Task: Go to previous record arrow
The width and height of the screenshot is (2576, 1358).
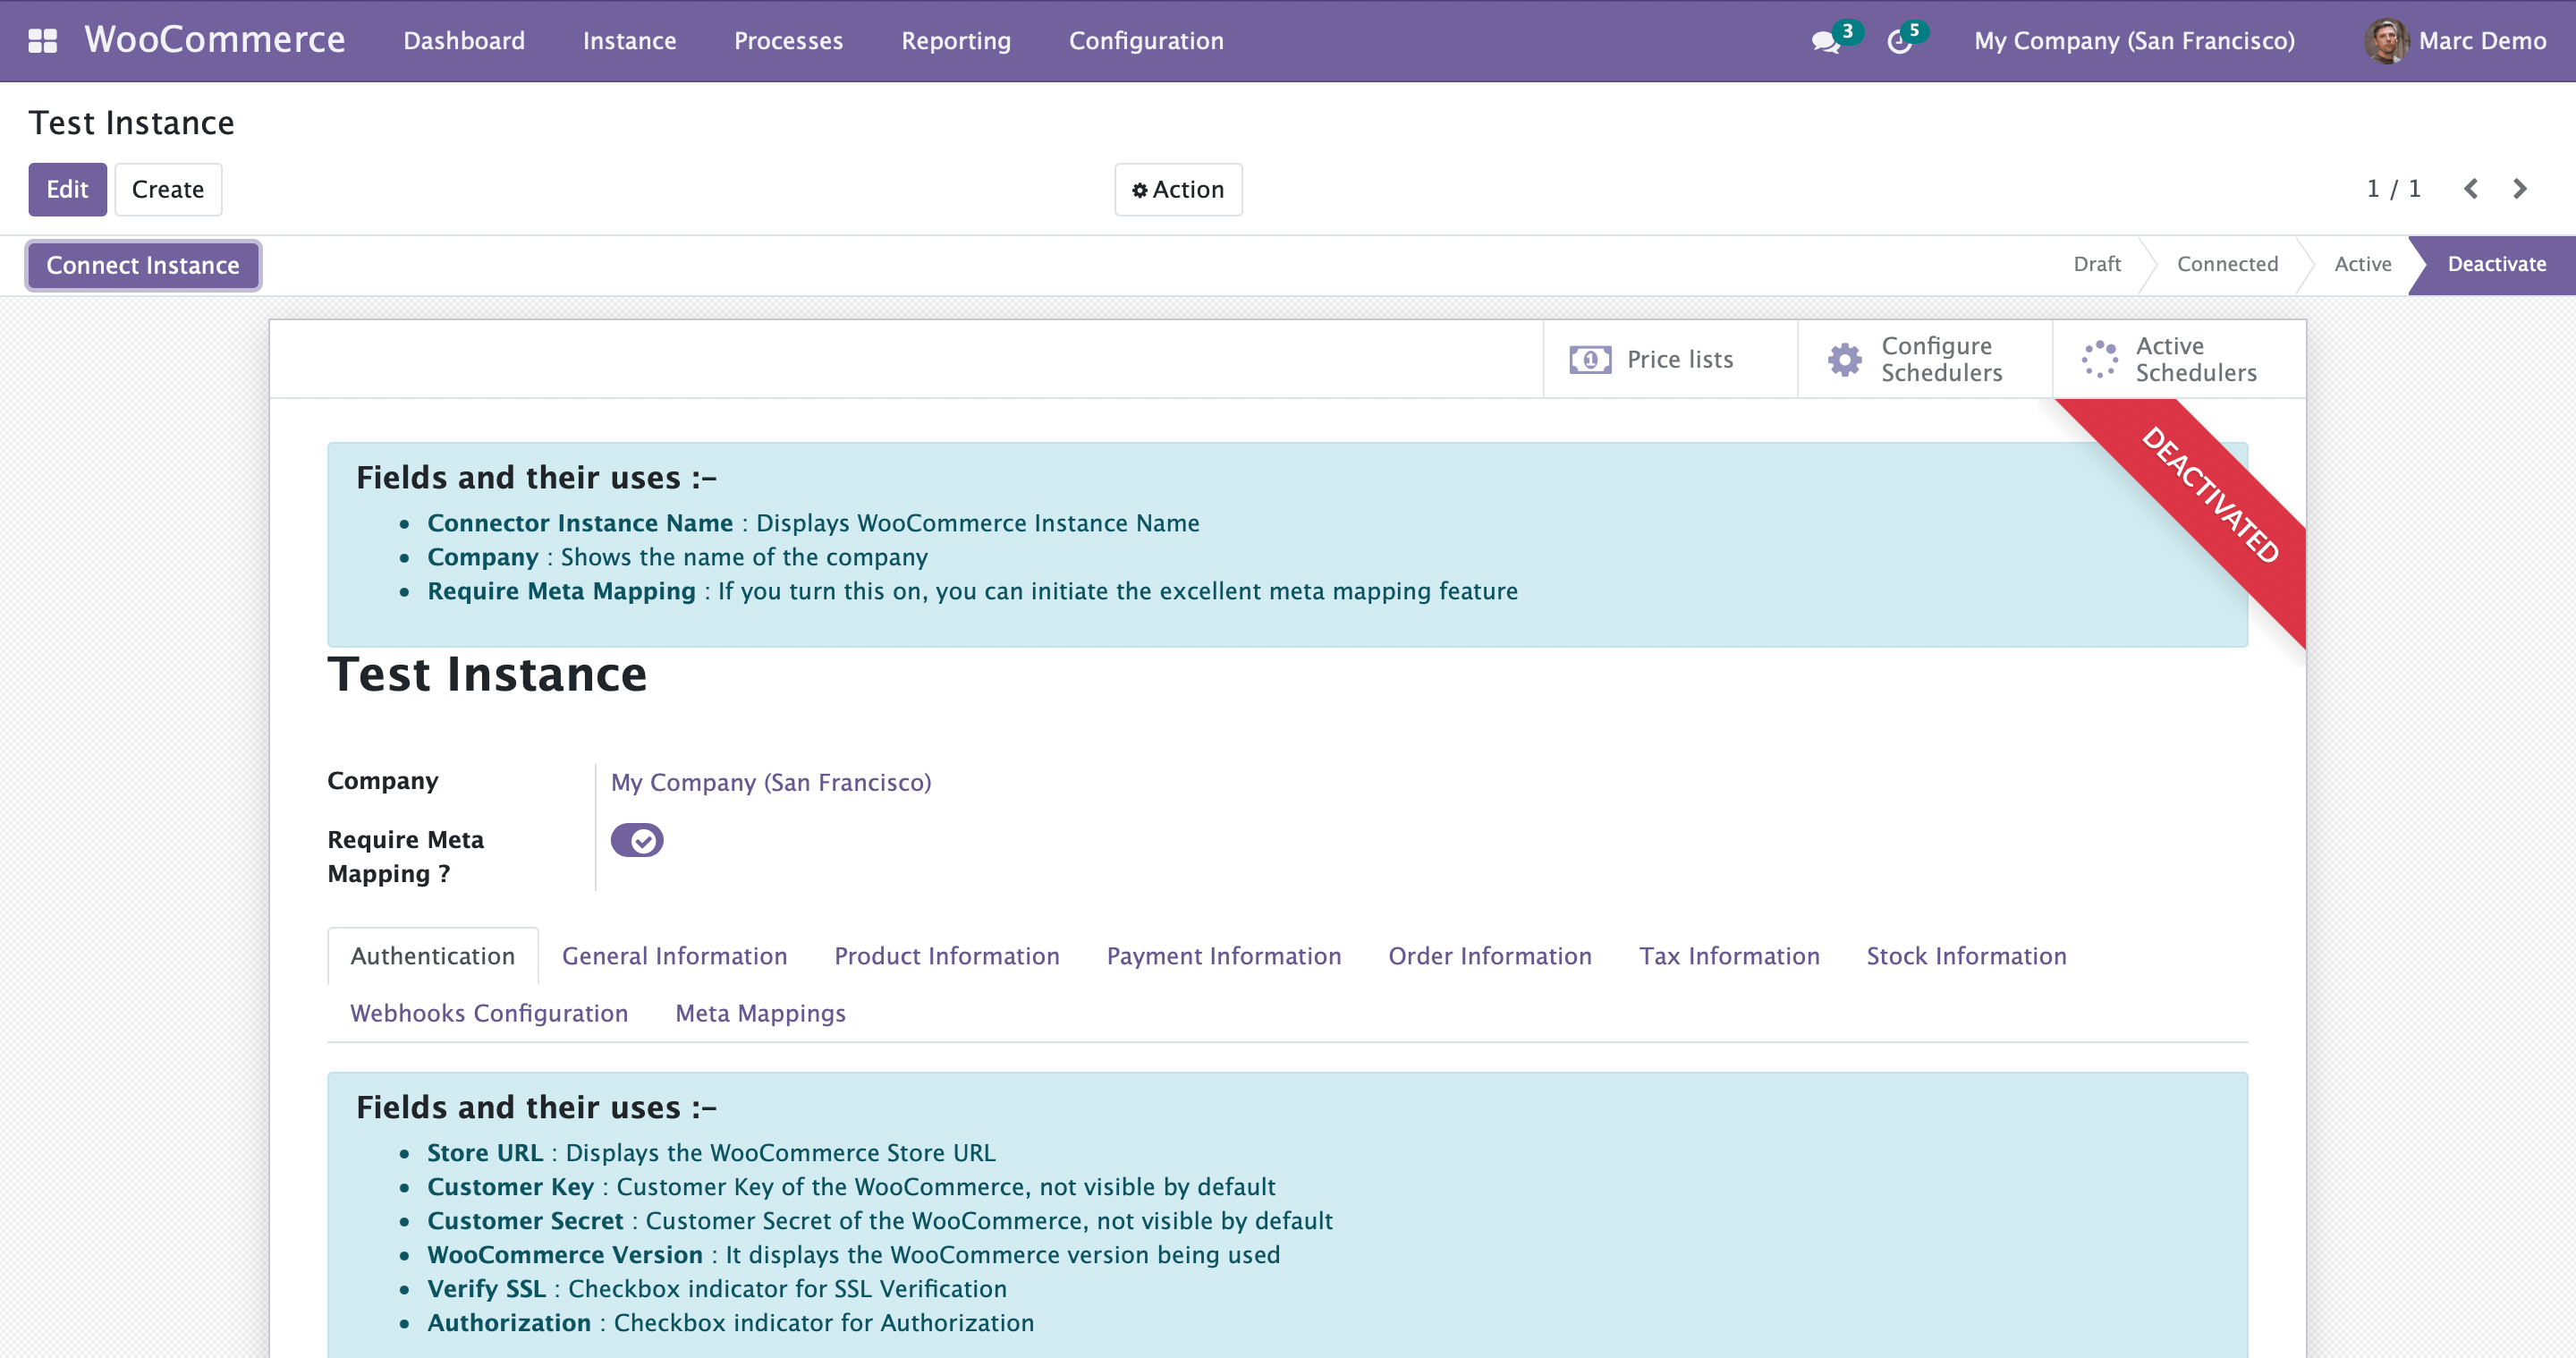Action: 2470,189
